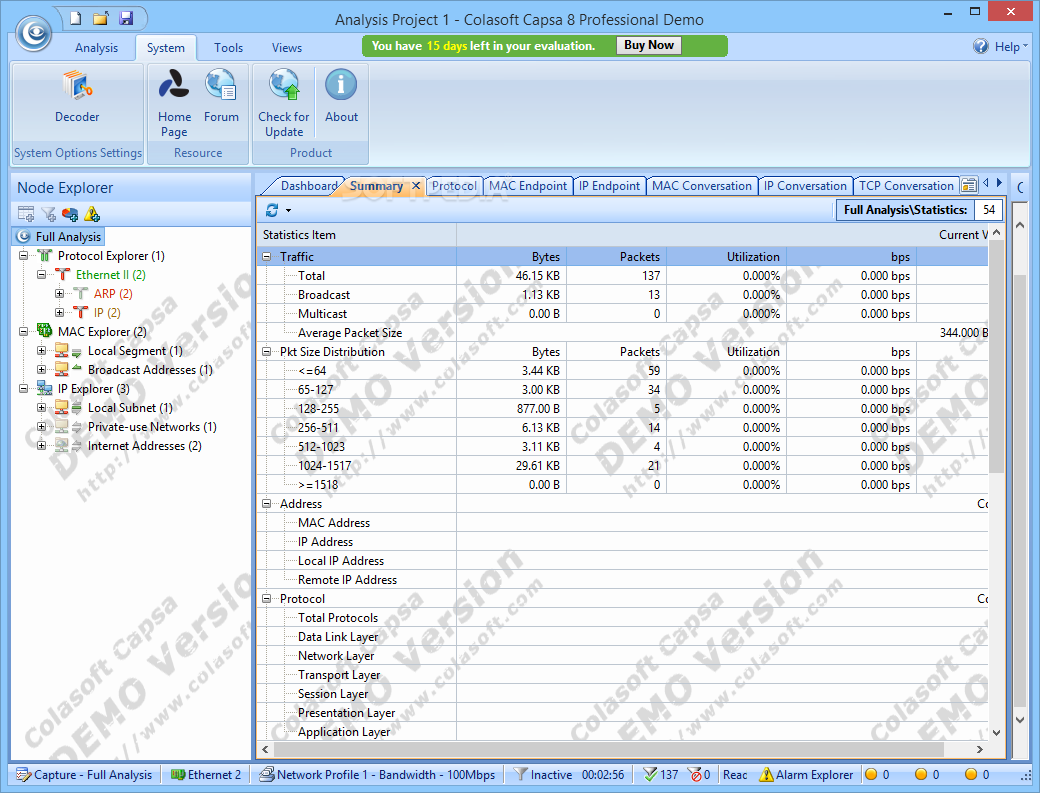Open the About dialog
Viewport: 1040px width, 793px height.
point(341,97)
